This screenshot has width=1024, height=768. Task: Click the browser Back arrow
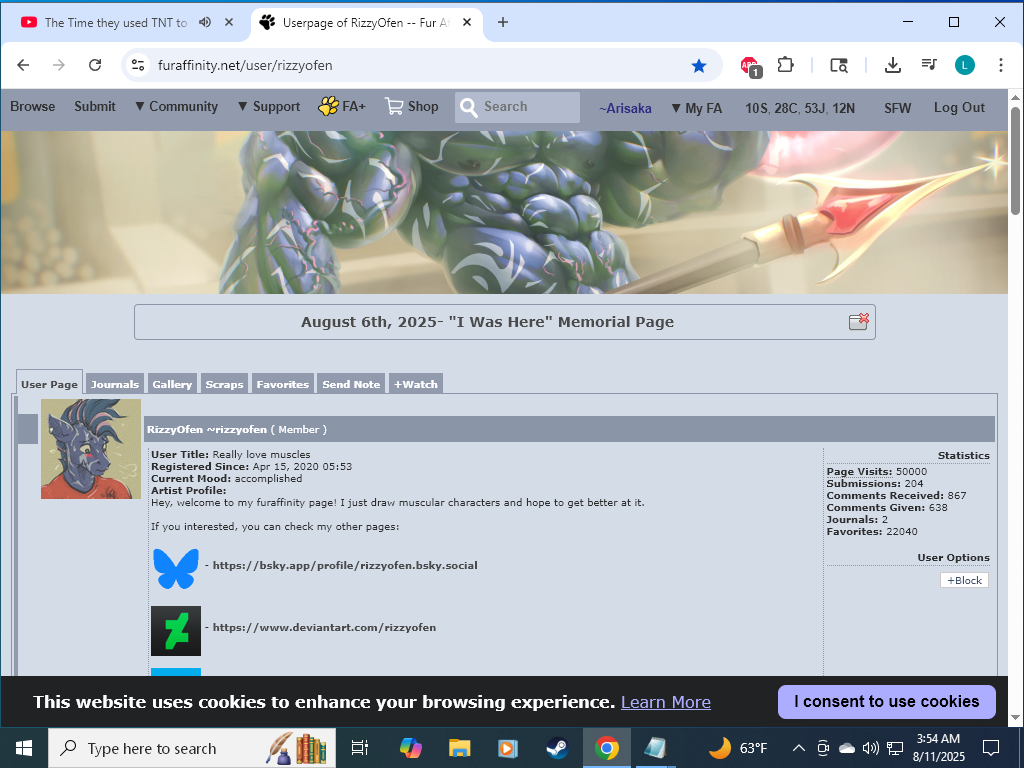(x=24, y=65)
